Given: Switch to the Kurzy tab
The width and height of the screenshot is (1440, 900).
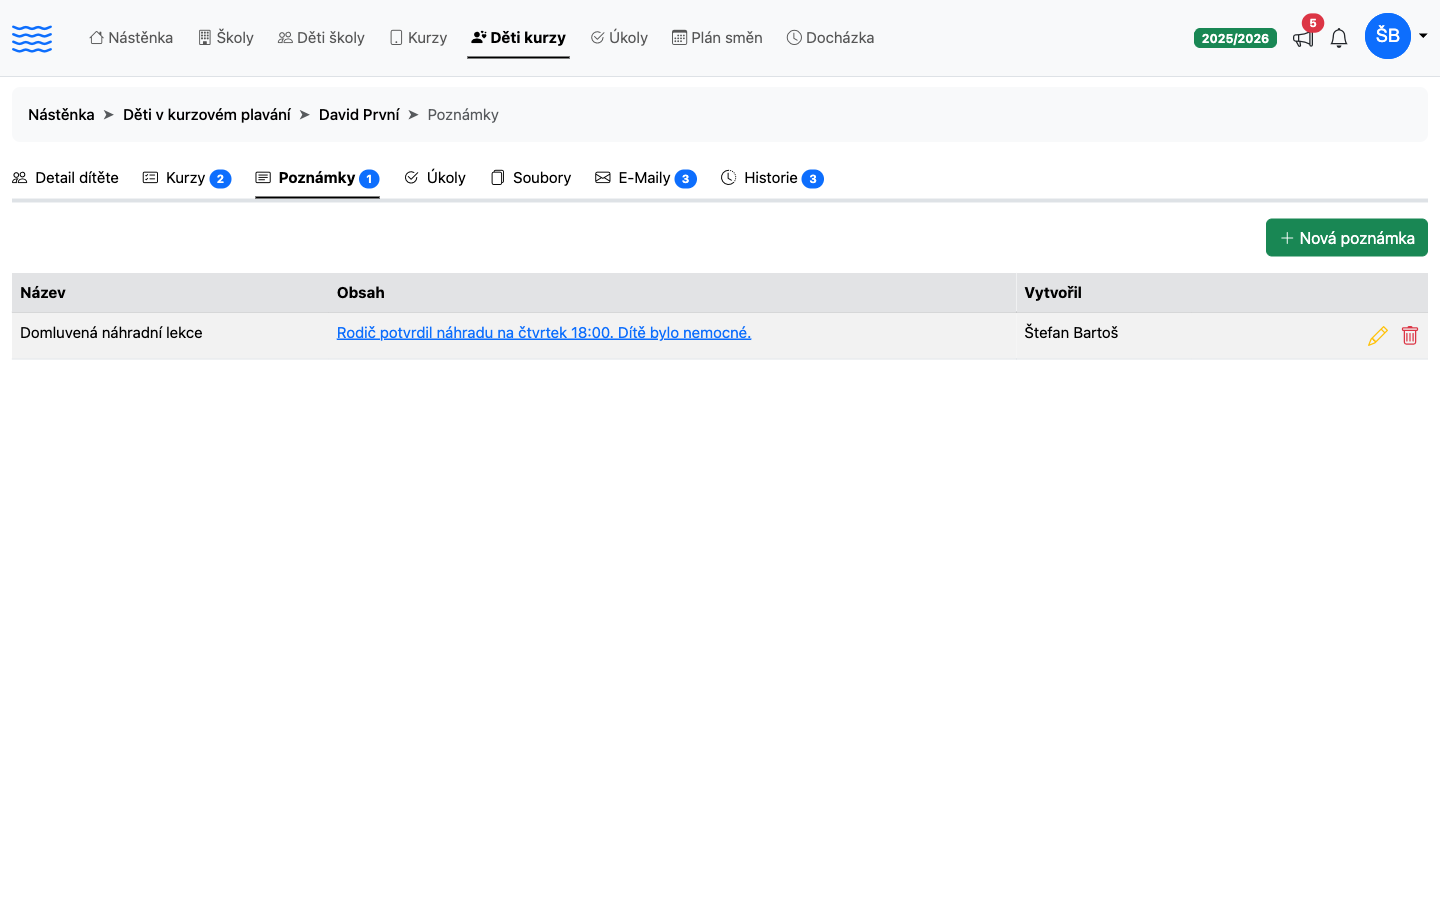Looking at the screenshot, I should (187, 178).
